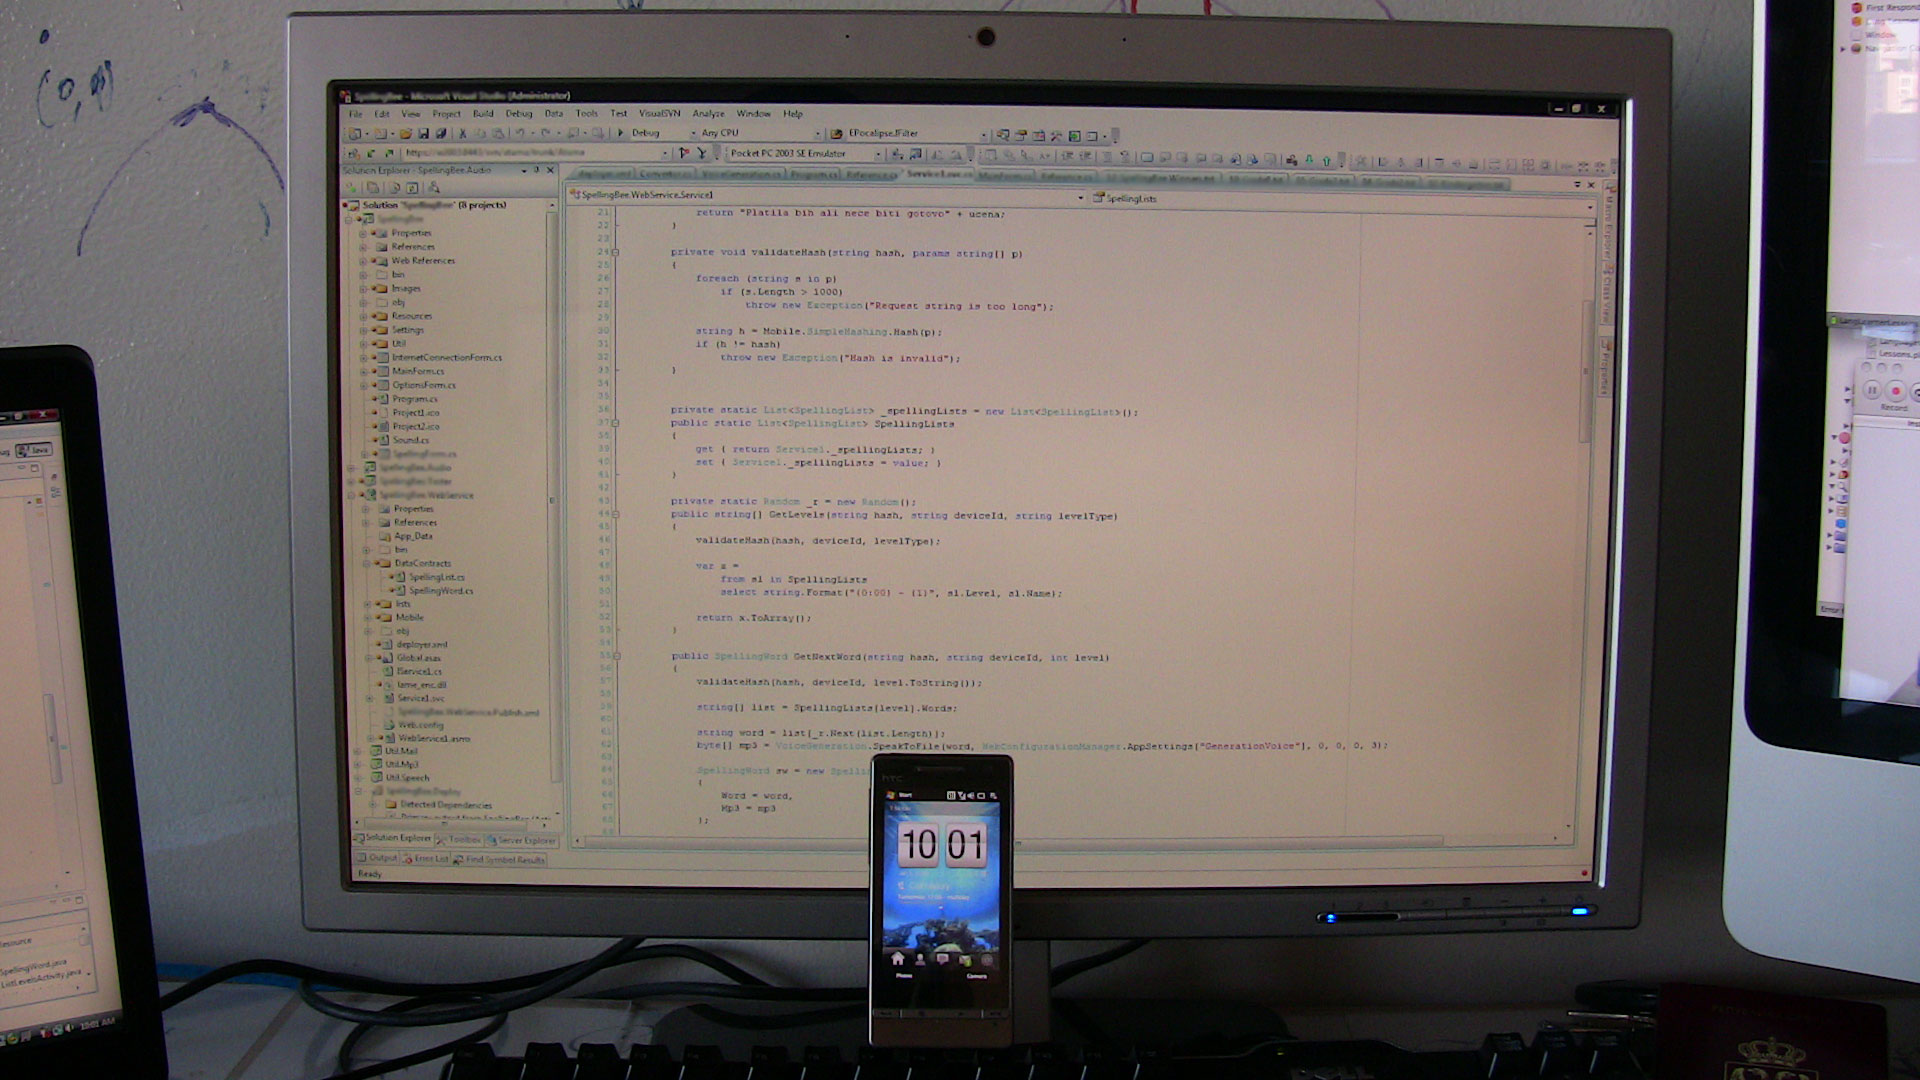Click the Save All icon

point(441,133)
